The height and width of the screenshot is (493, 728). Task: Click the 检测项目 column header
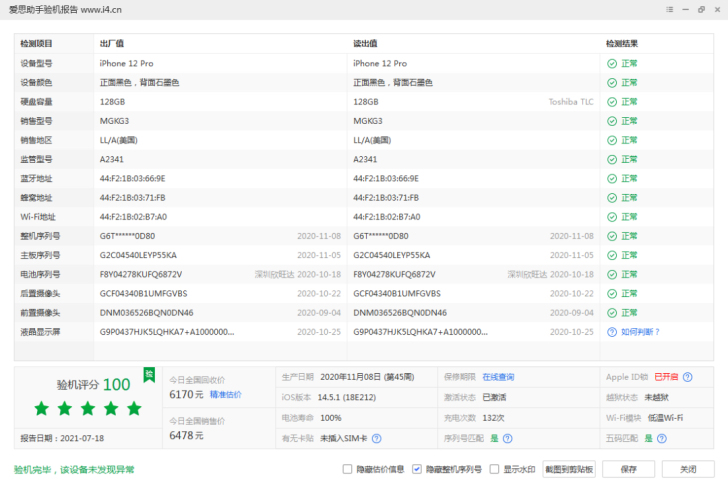pyautogui.click(x=36, y=44)
